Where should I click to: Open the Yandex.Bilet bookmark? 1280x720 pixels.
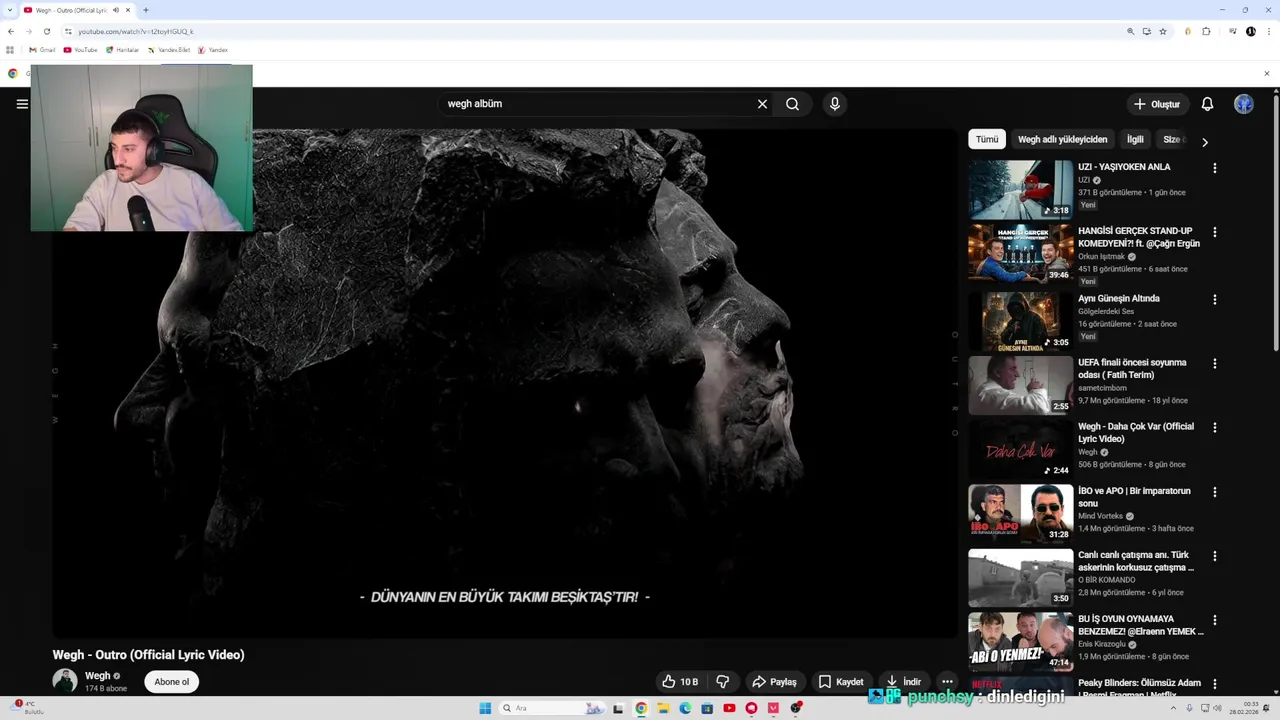[168, 50]
